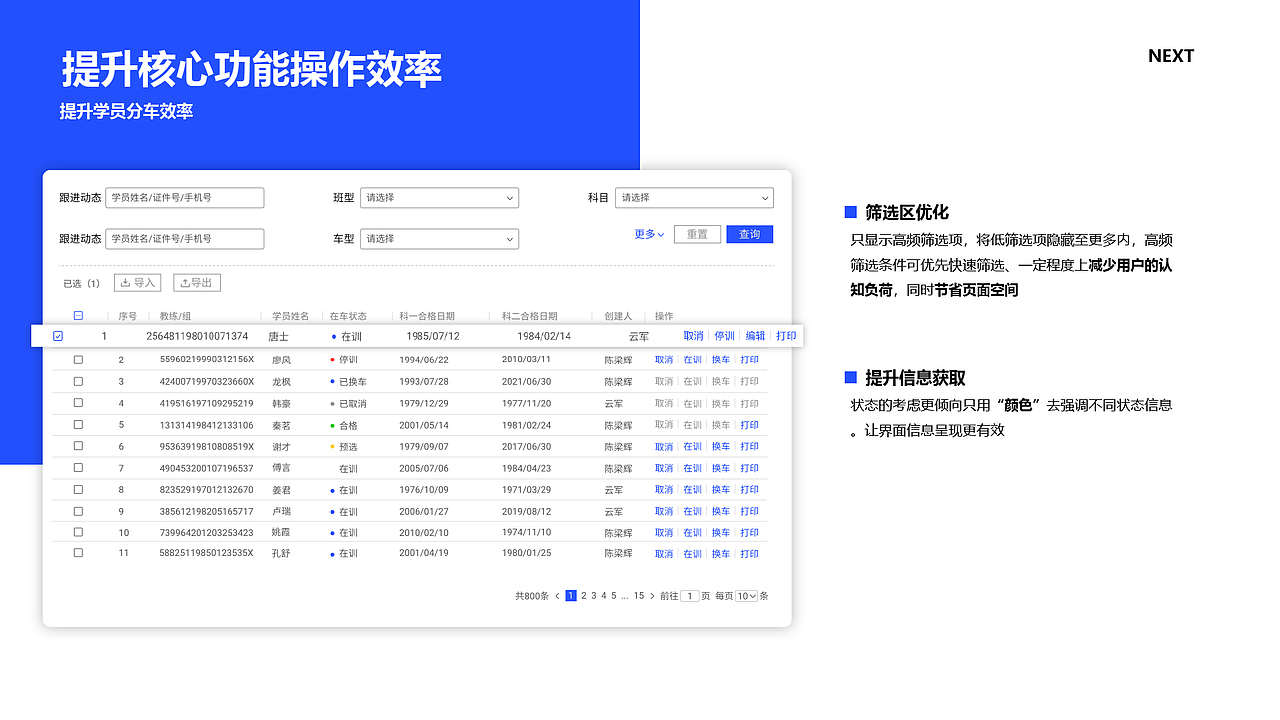Check the row checkbox for 韩豪
Viewport: 1280px width, 720px height.
(78, 403)
